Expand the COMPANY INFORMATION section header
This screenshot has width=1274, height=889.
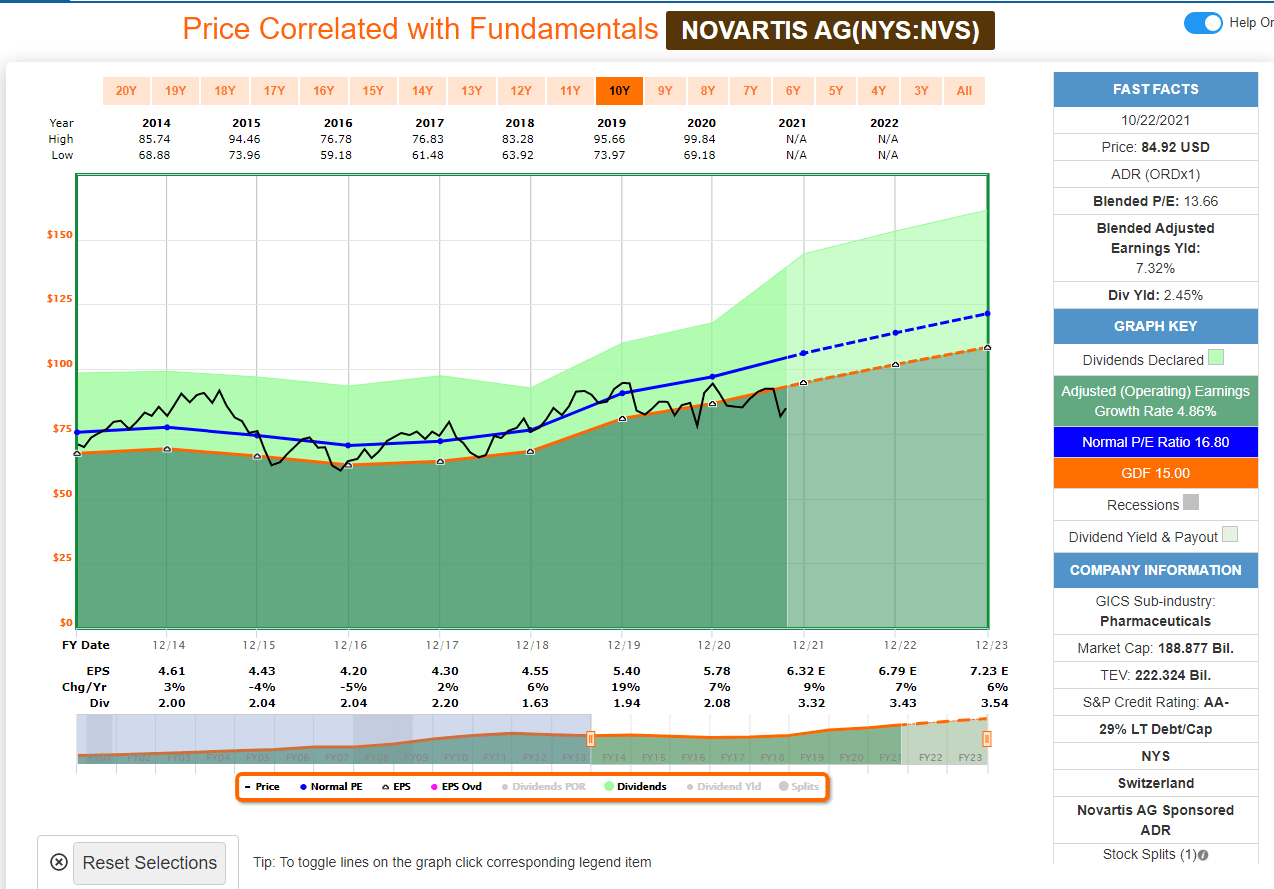pyautogui.click(x=1155, y=570)
